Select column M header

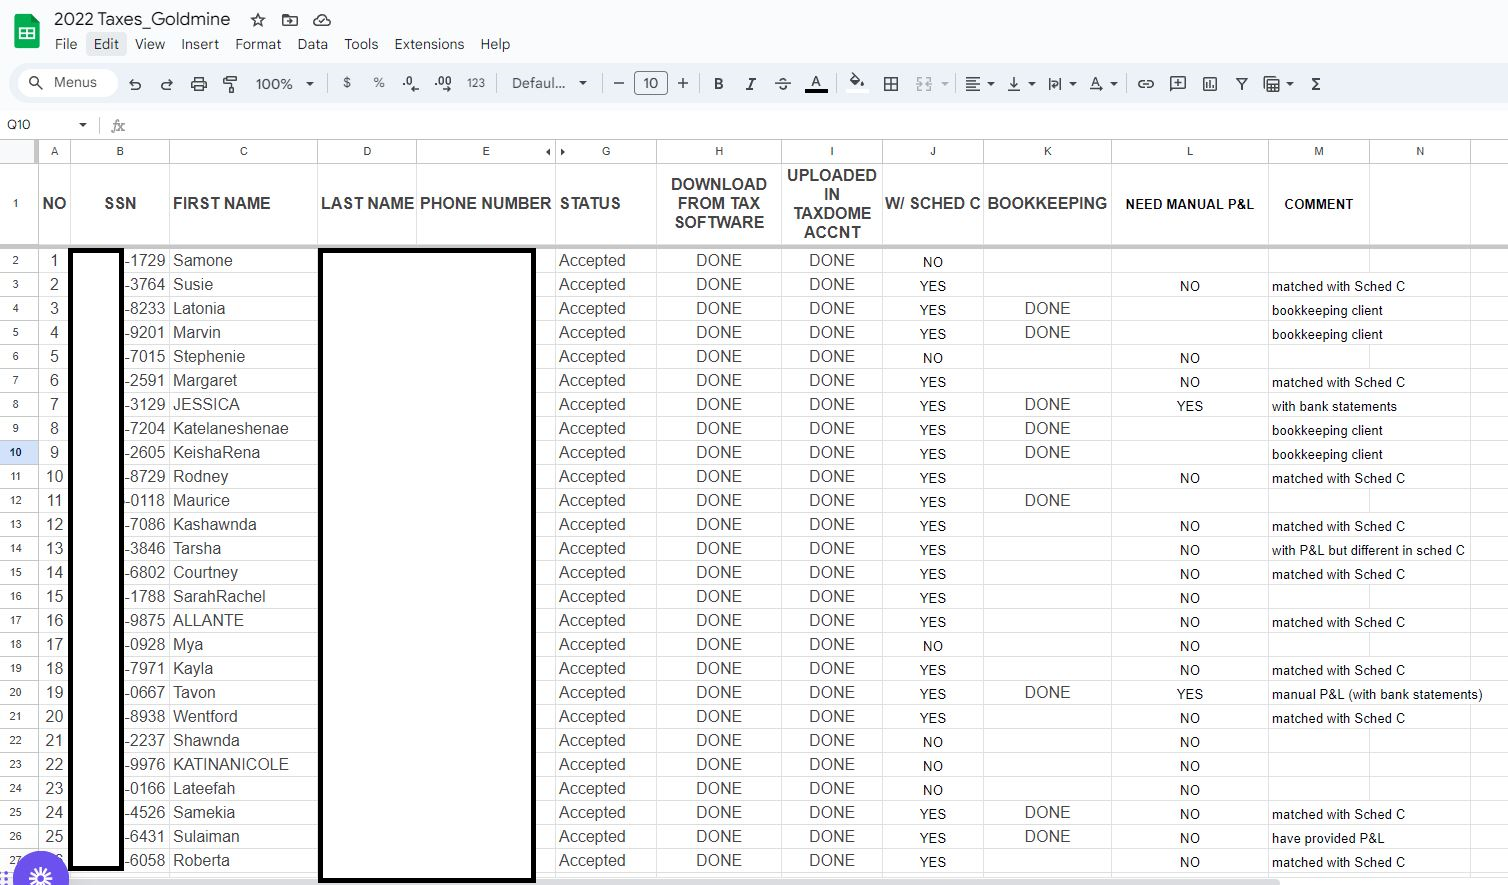[1319, 152]
